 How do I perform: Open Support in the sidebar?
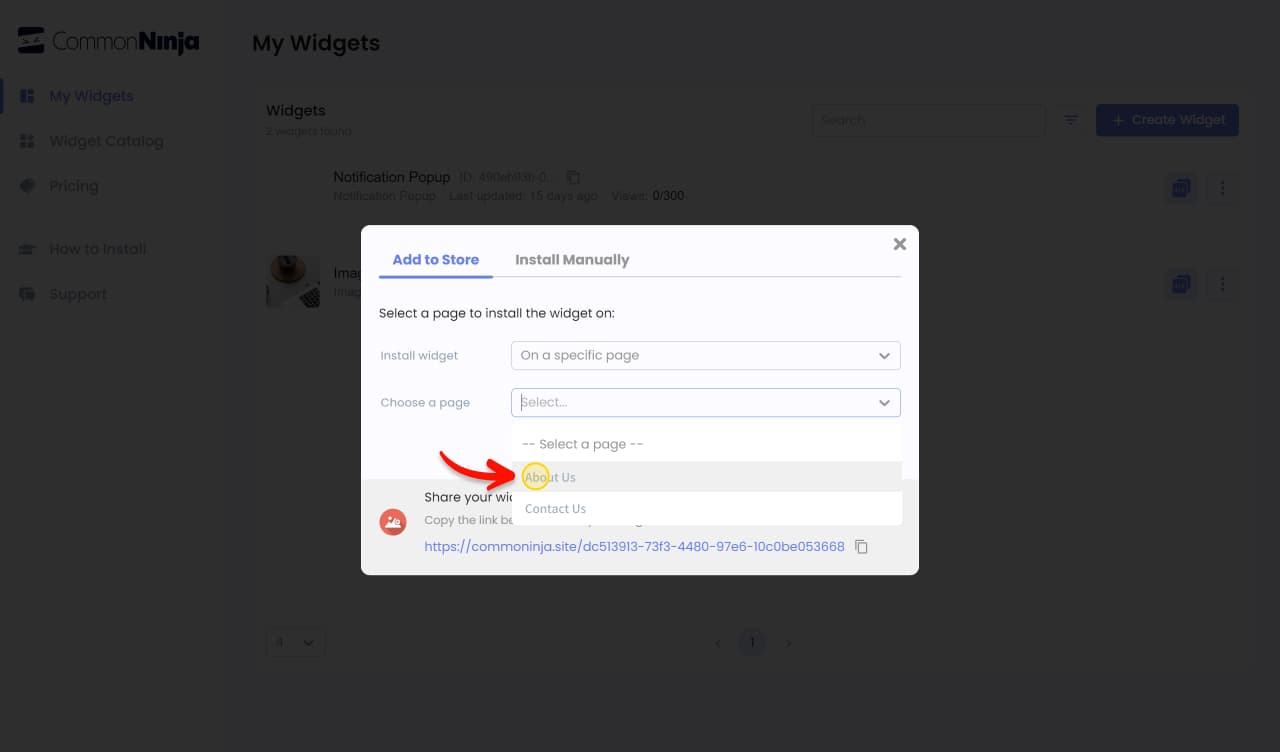coord(78,294)
